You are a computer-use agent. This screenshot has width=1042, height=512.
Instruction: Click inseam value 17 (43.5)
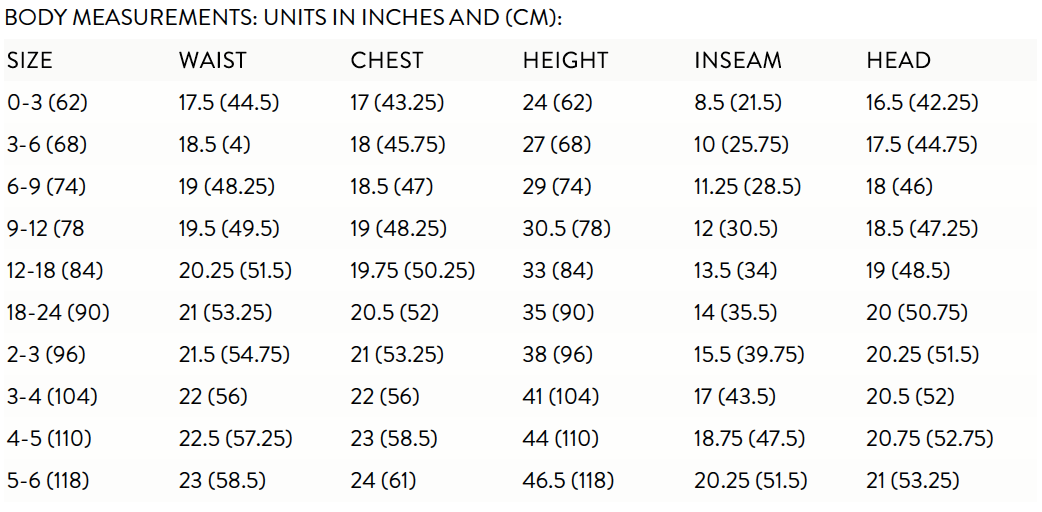[x=735, y=396]
